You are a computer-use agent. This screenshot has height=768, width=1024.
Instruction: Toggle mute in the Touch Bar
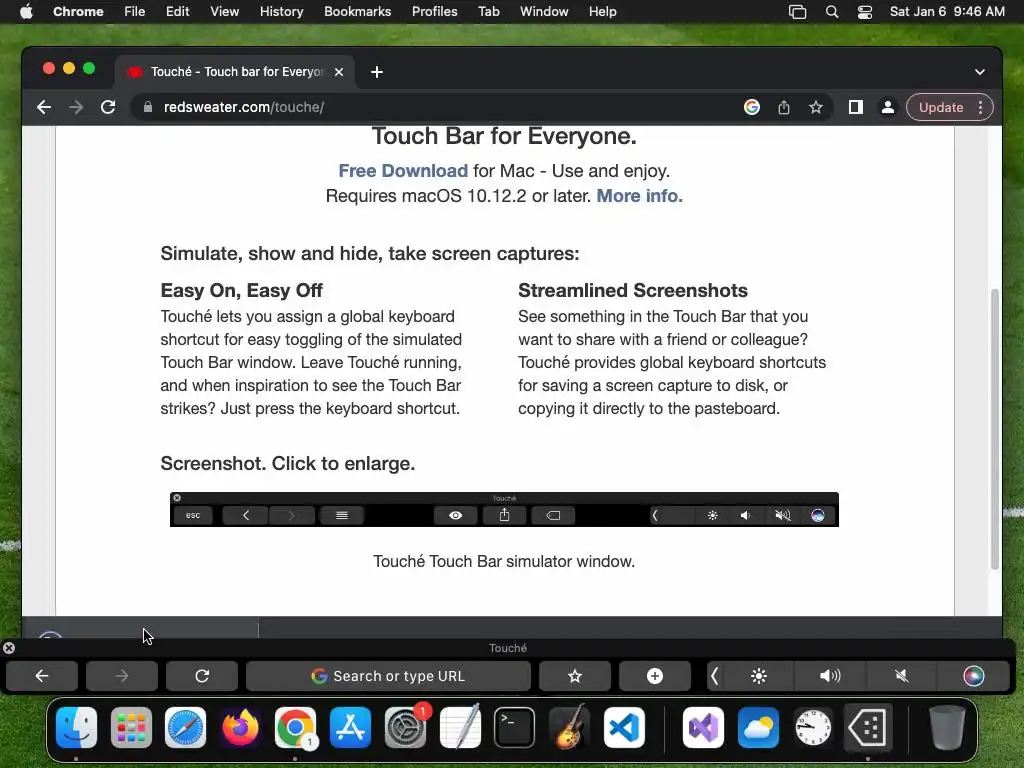(902, 676)
